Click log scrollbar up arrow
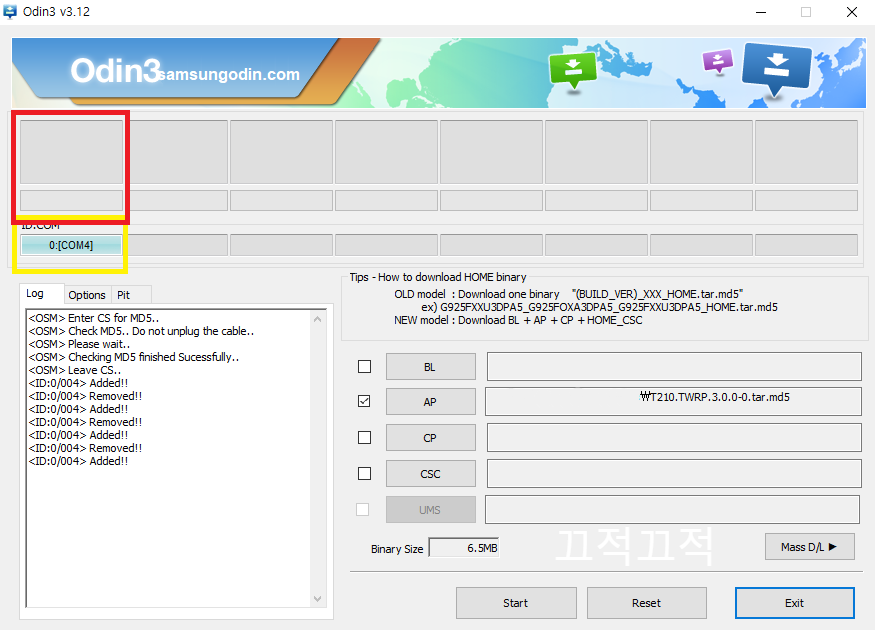 (318, 319)
